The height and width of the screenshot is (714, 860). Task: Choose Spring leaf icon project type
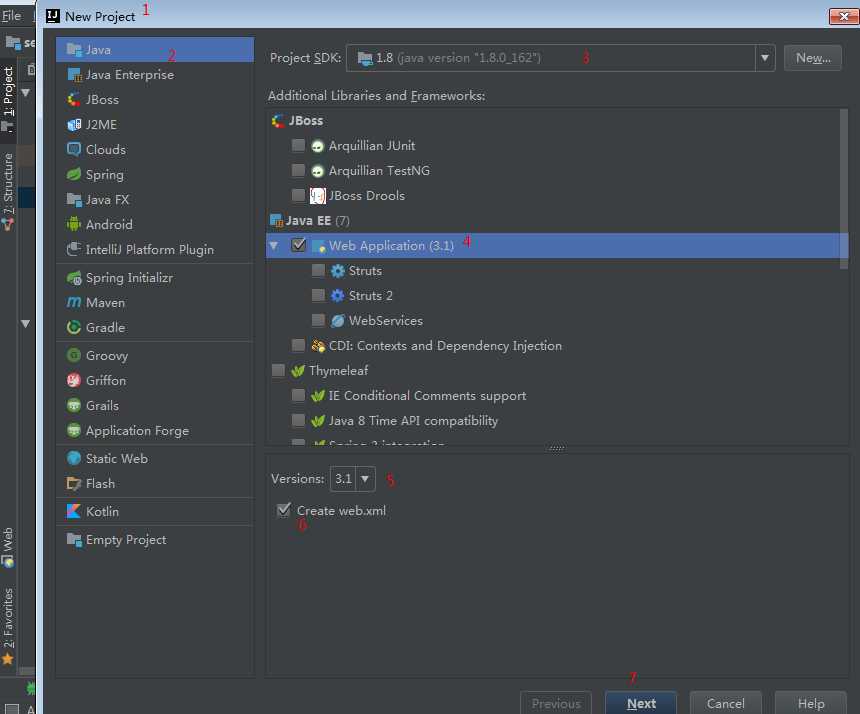74,174
